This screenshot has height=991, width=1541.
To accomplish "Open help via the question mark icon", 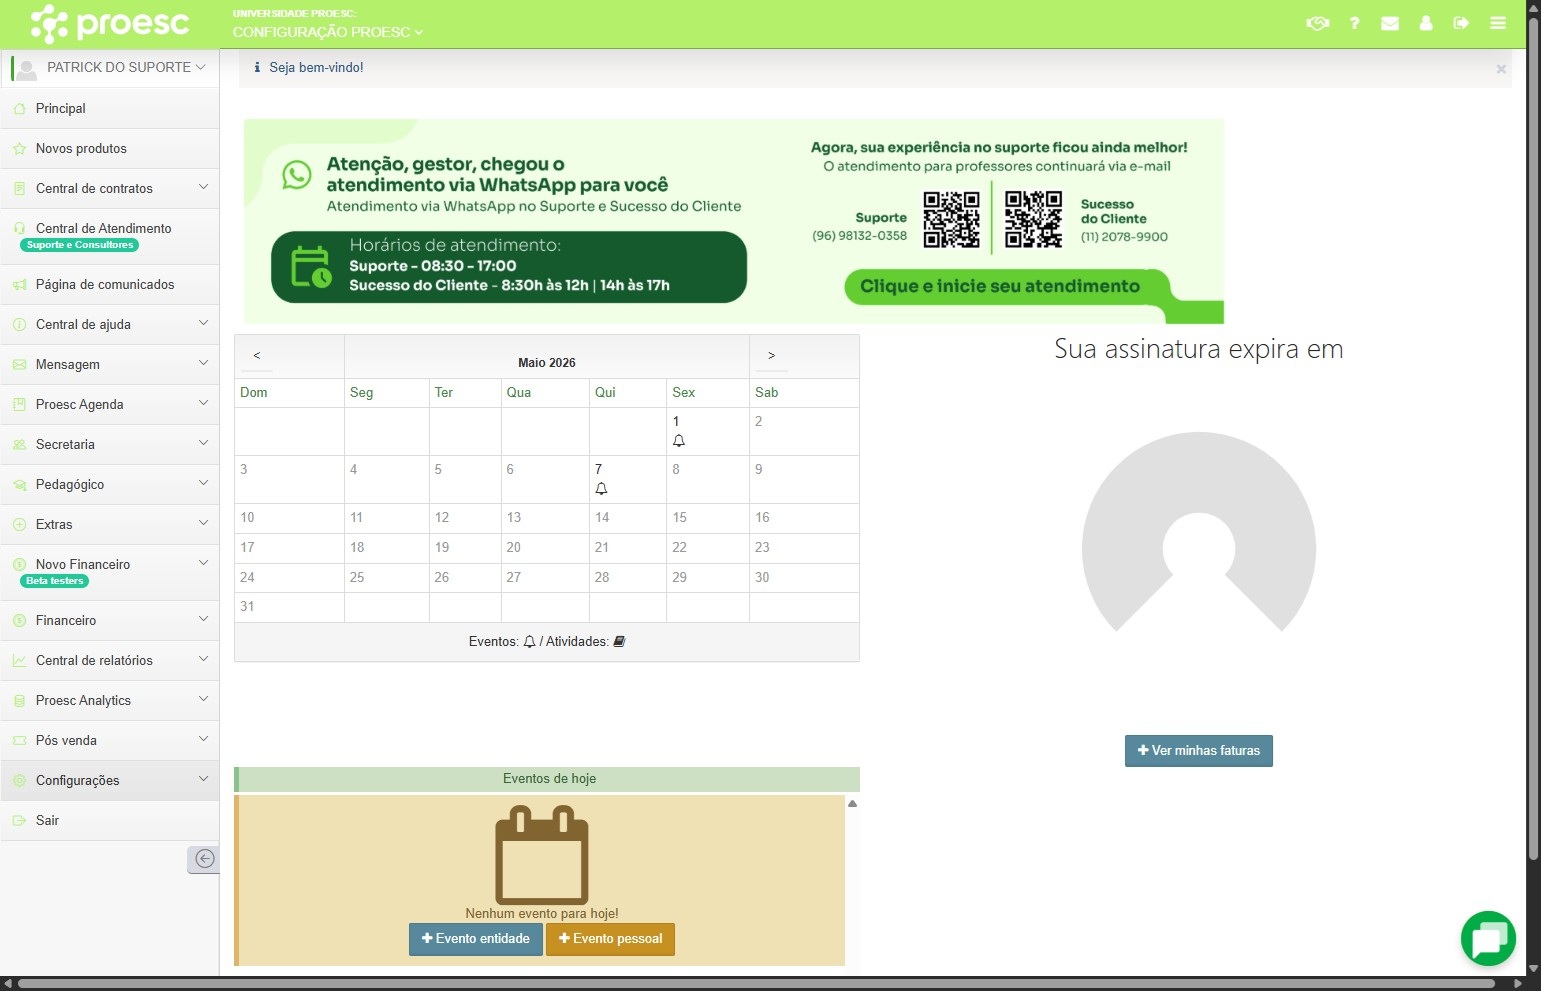I will click(1354, 23).
